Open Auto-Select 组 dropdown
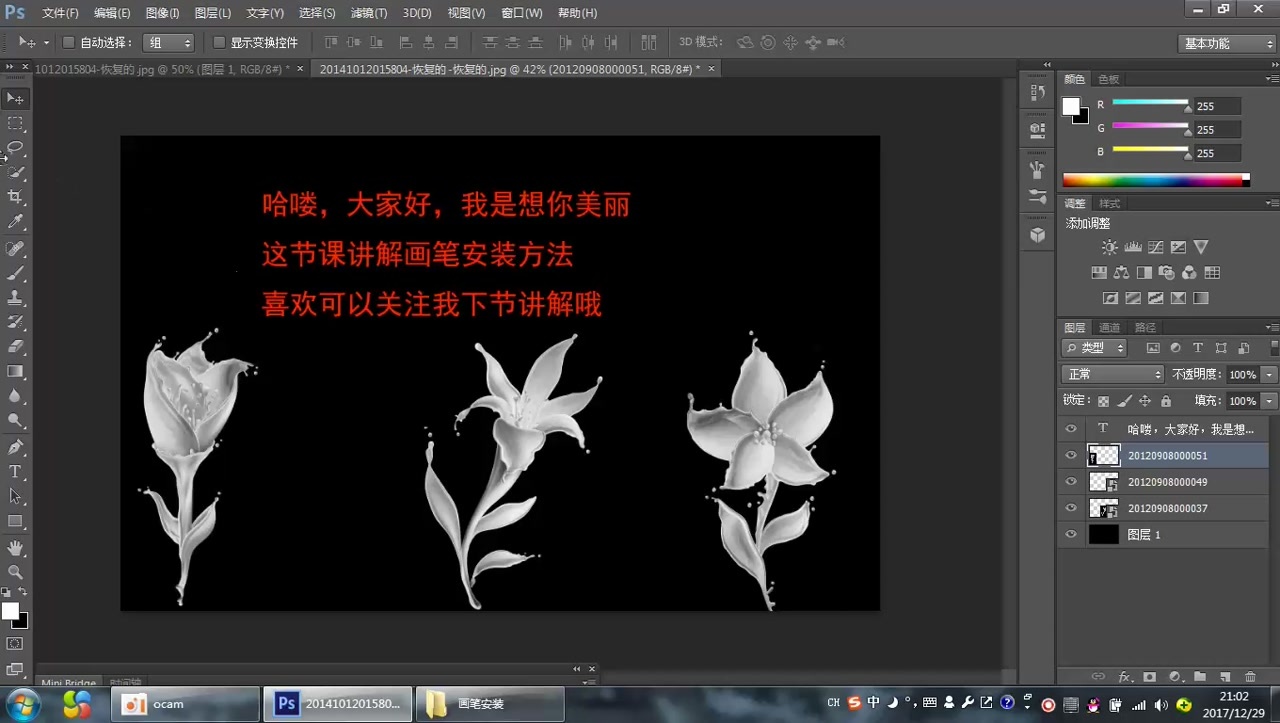Viewport: 1280px width, 723px height. click(x=168, y=43)
